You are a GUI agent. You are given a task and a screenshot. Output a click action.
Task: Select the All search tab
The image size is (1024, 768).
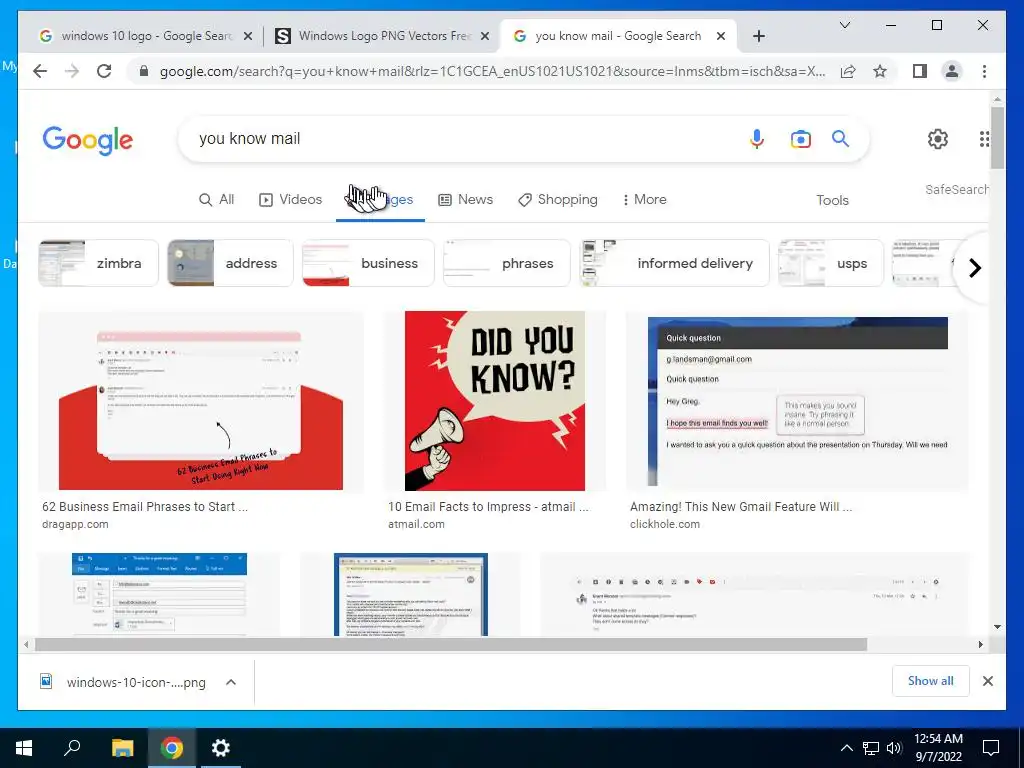tap(216, 199)
